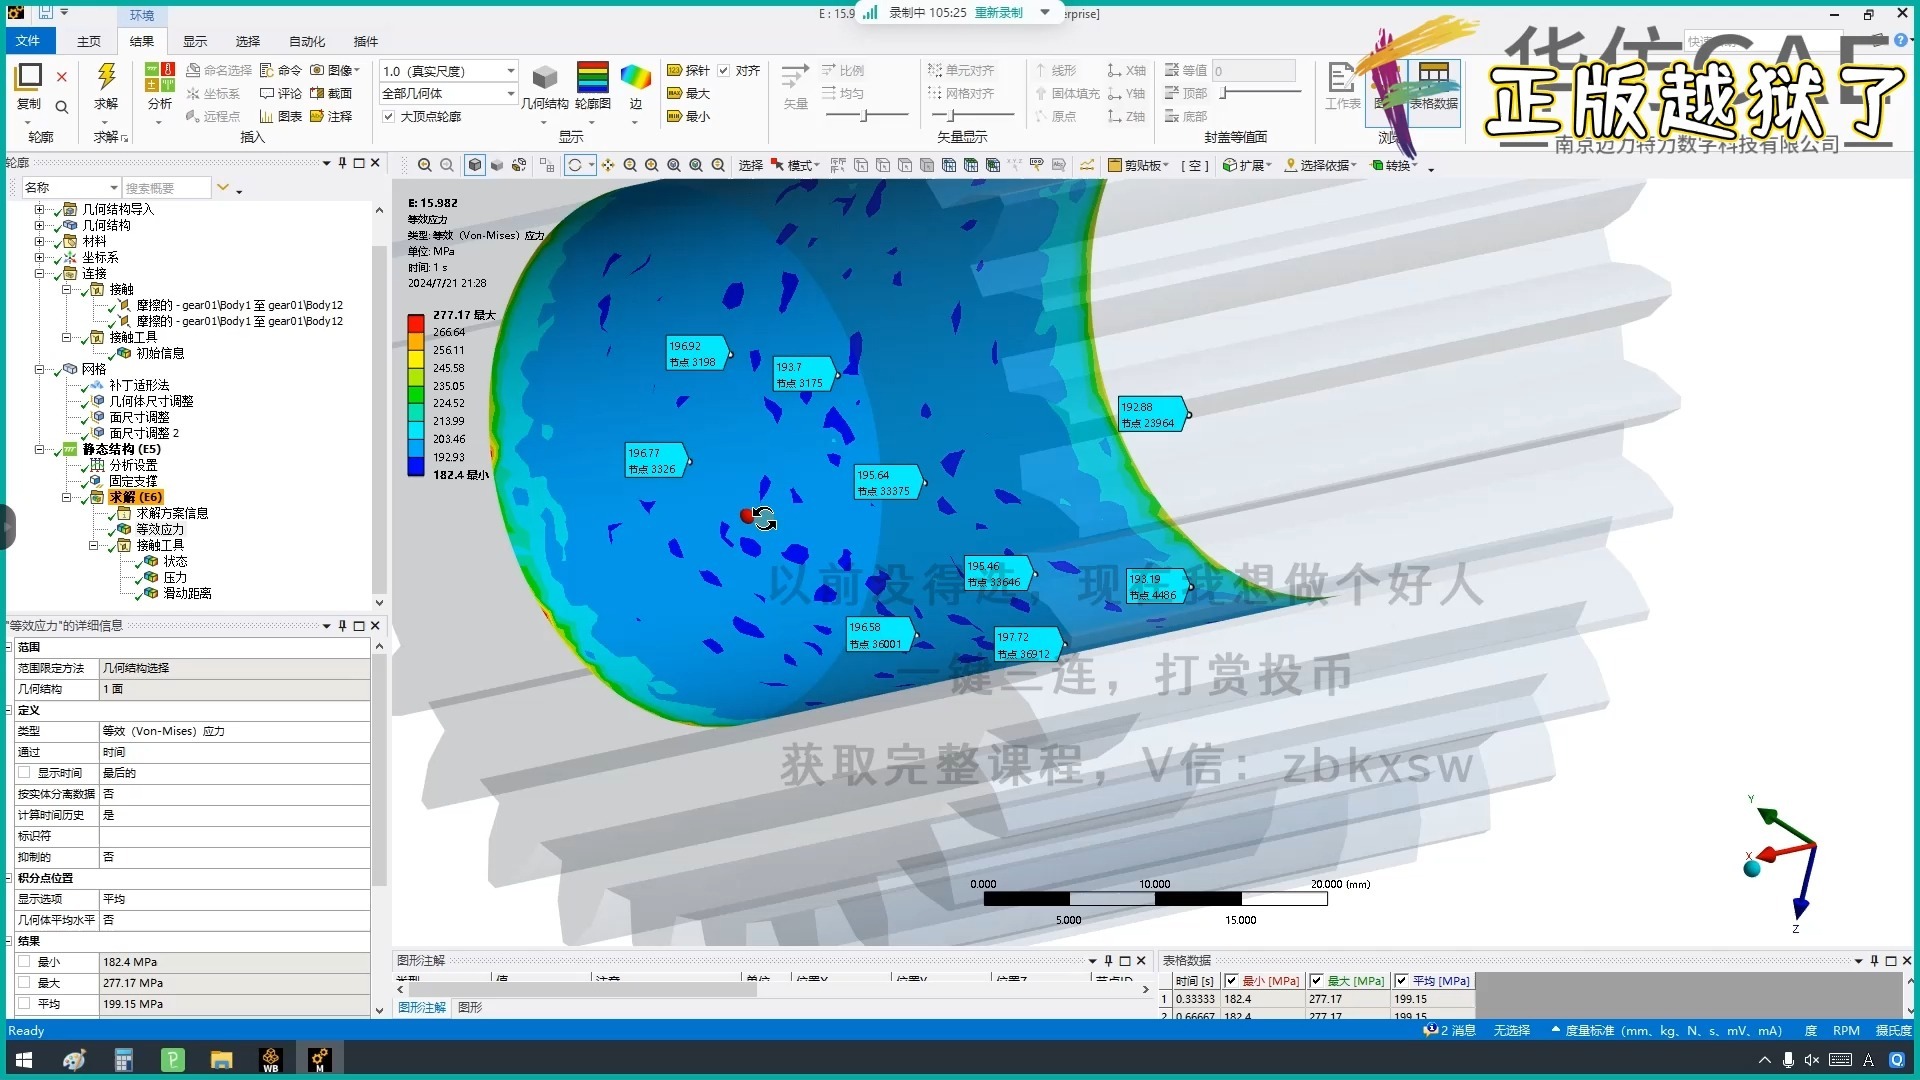Image resolution: width=1920 pixels, height=1080 pixels.
Task: Open the 1.0 True Scale dropdown
Action: [x=510, y=71]
